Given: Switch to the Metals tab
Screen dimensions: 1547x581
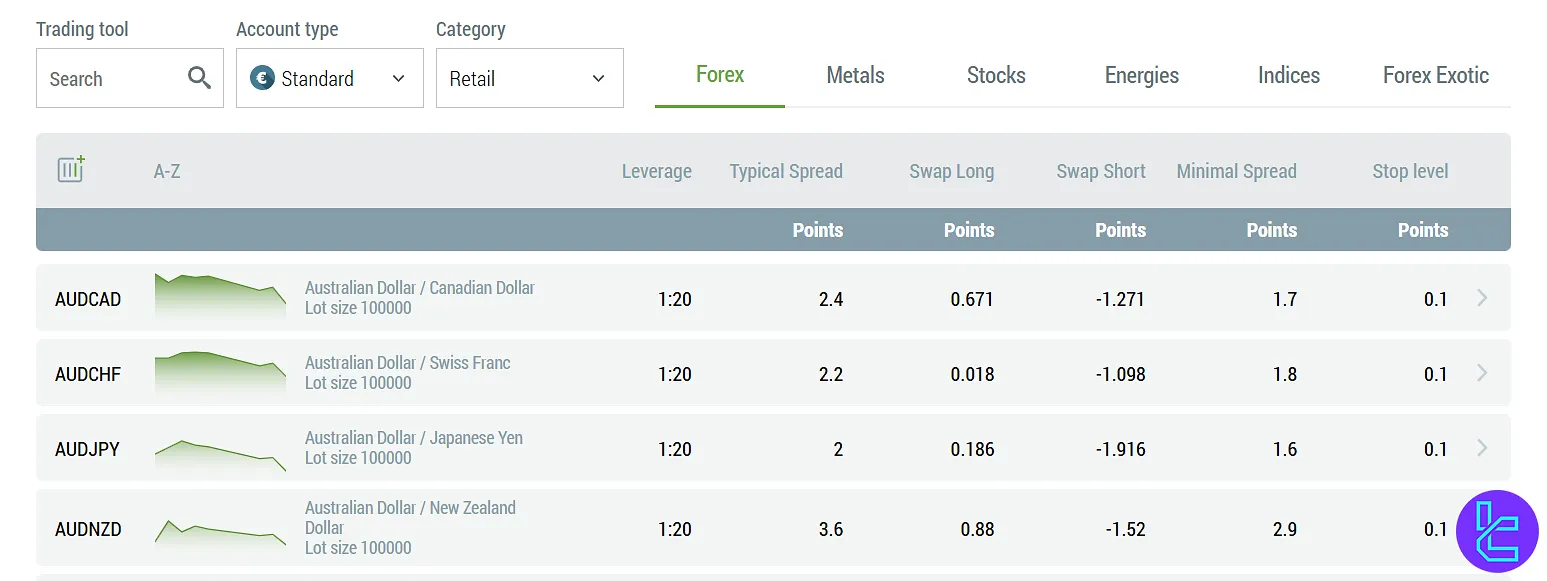Looking at the screenshot, I should click(855, 74).
